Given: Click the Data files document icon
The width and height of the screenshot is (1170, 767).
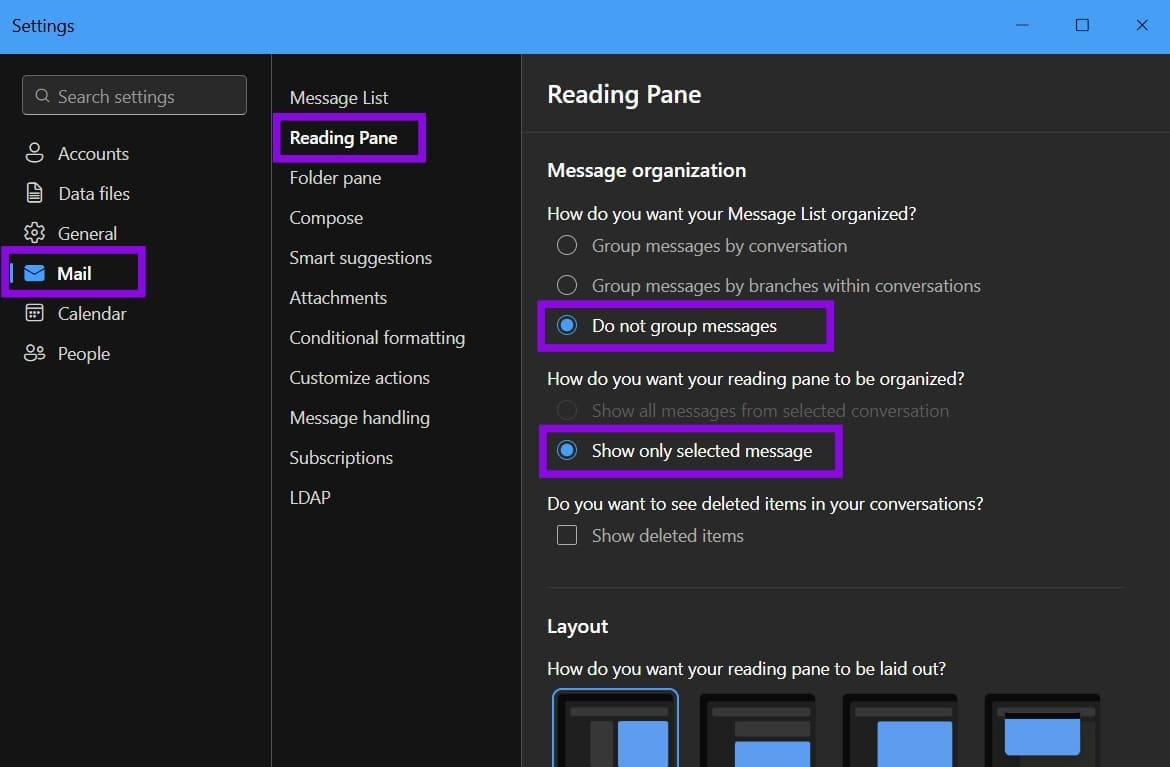Looking at the screenshot, I should click(x=34, y=193).
